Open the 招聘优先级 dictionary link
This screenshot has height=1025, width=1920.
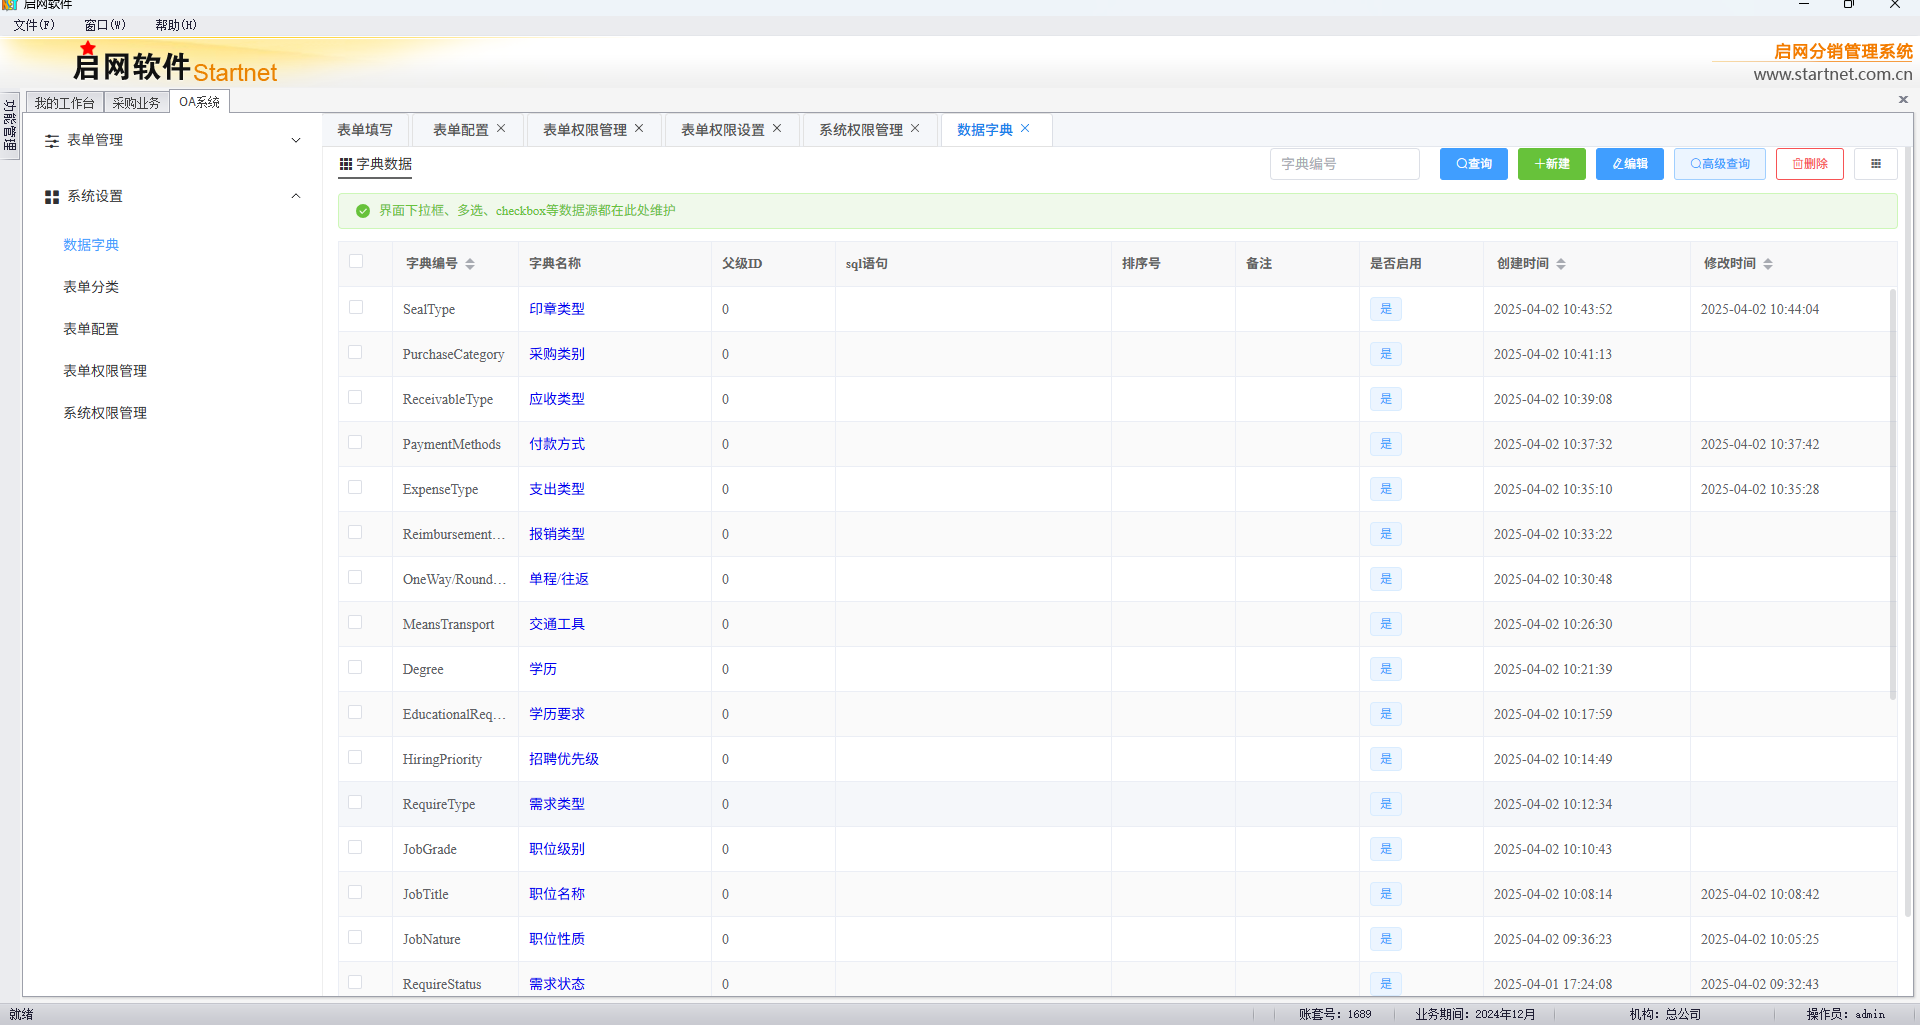point(564,759)
